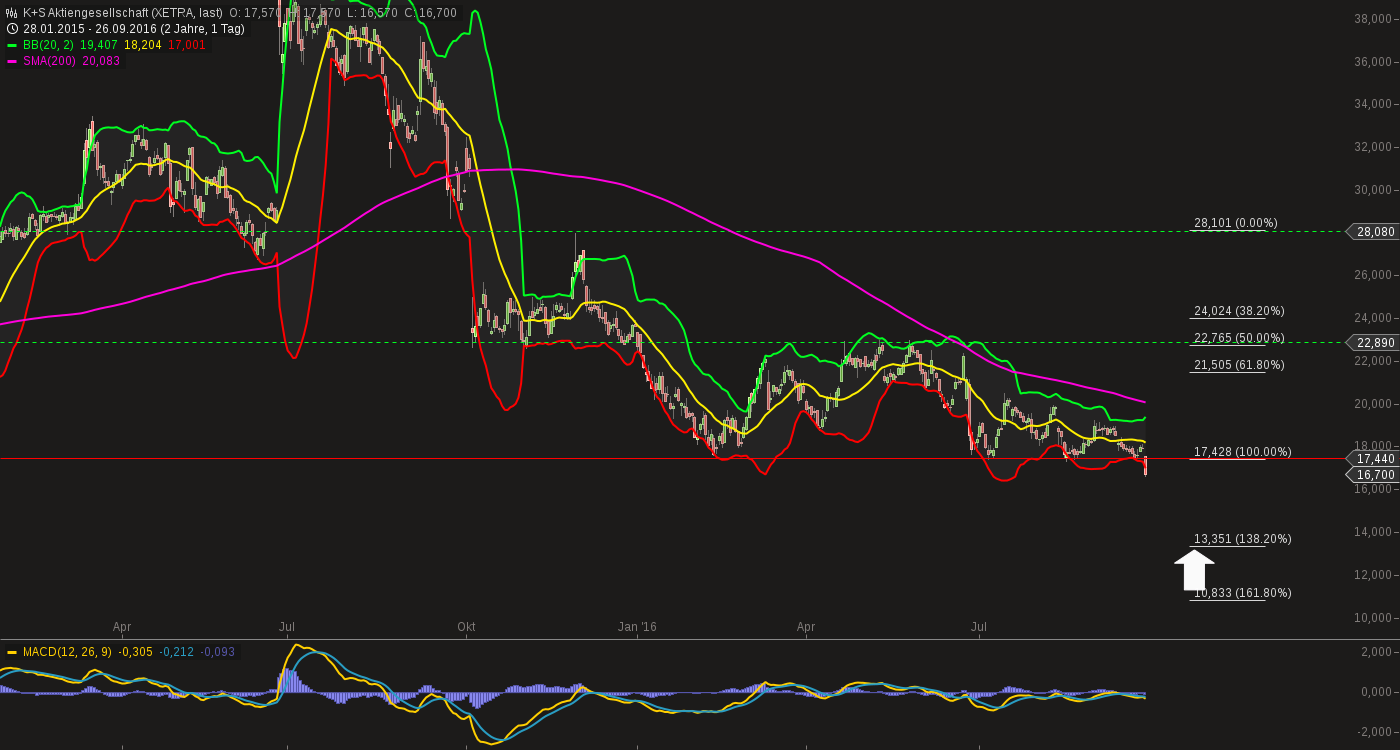Click the '34,000' price axis label

point(1375,104)
